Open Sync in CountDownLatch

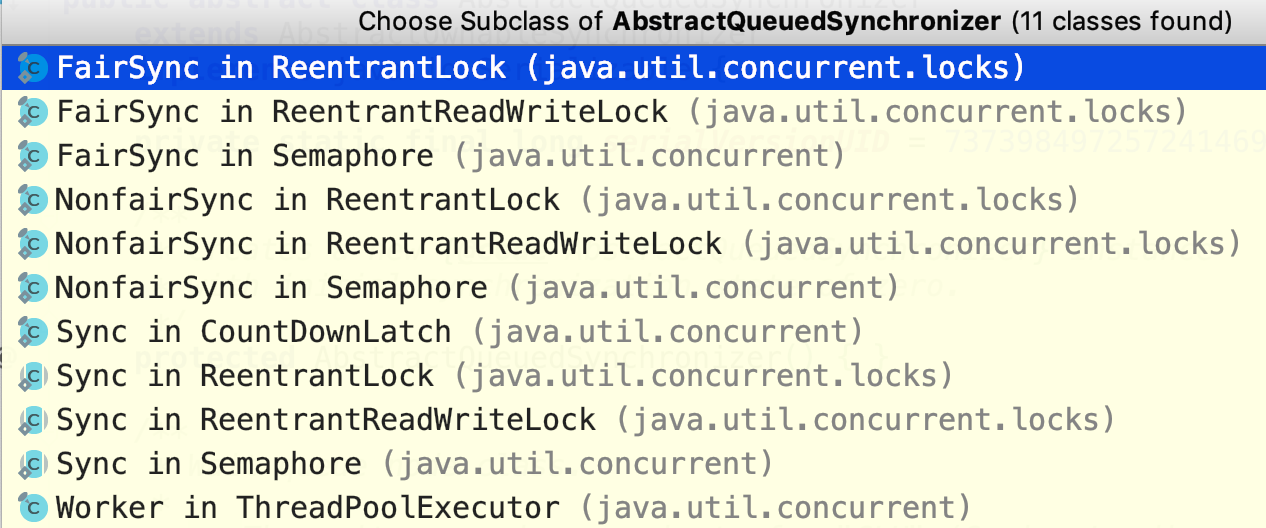pos(633,332)
